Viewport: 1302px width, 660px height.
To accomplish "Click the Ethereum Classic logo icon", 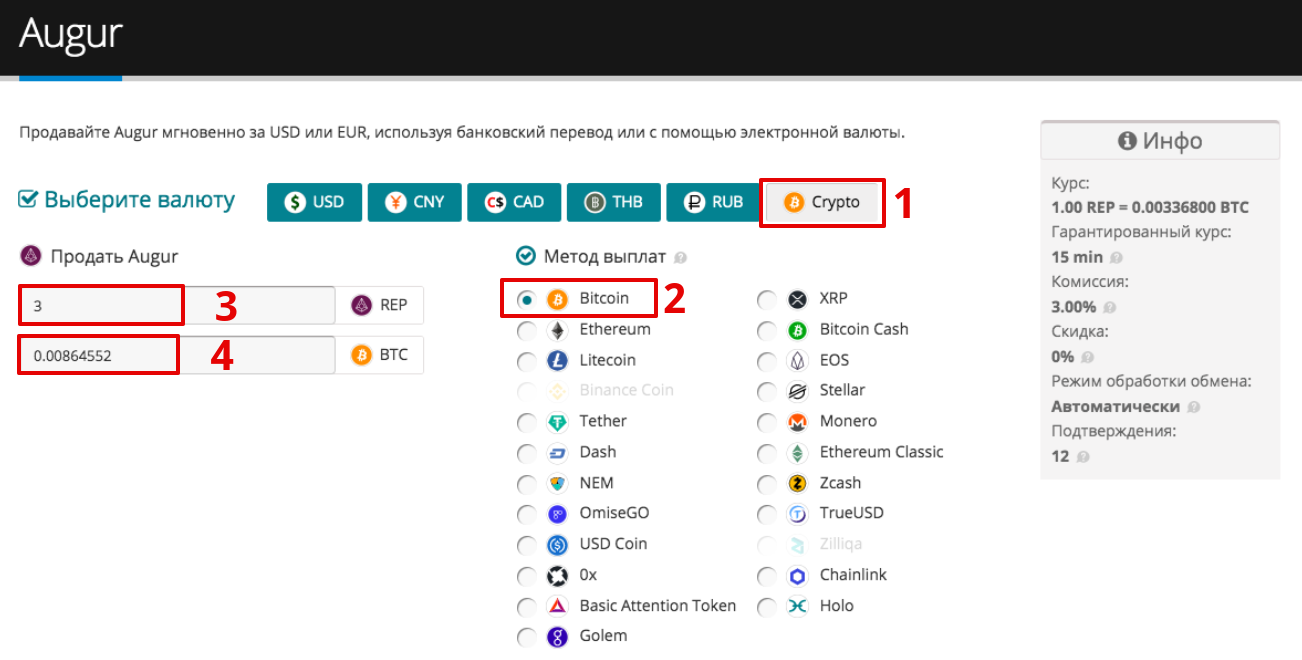I will [x=797, y=453].
